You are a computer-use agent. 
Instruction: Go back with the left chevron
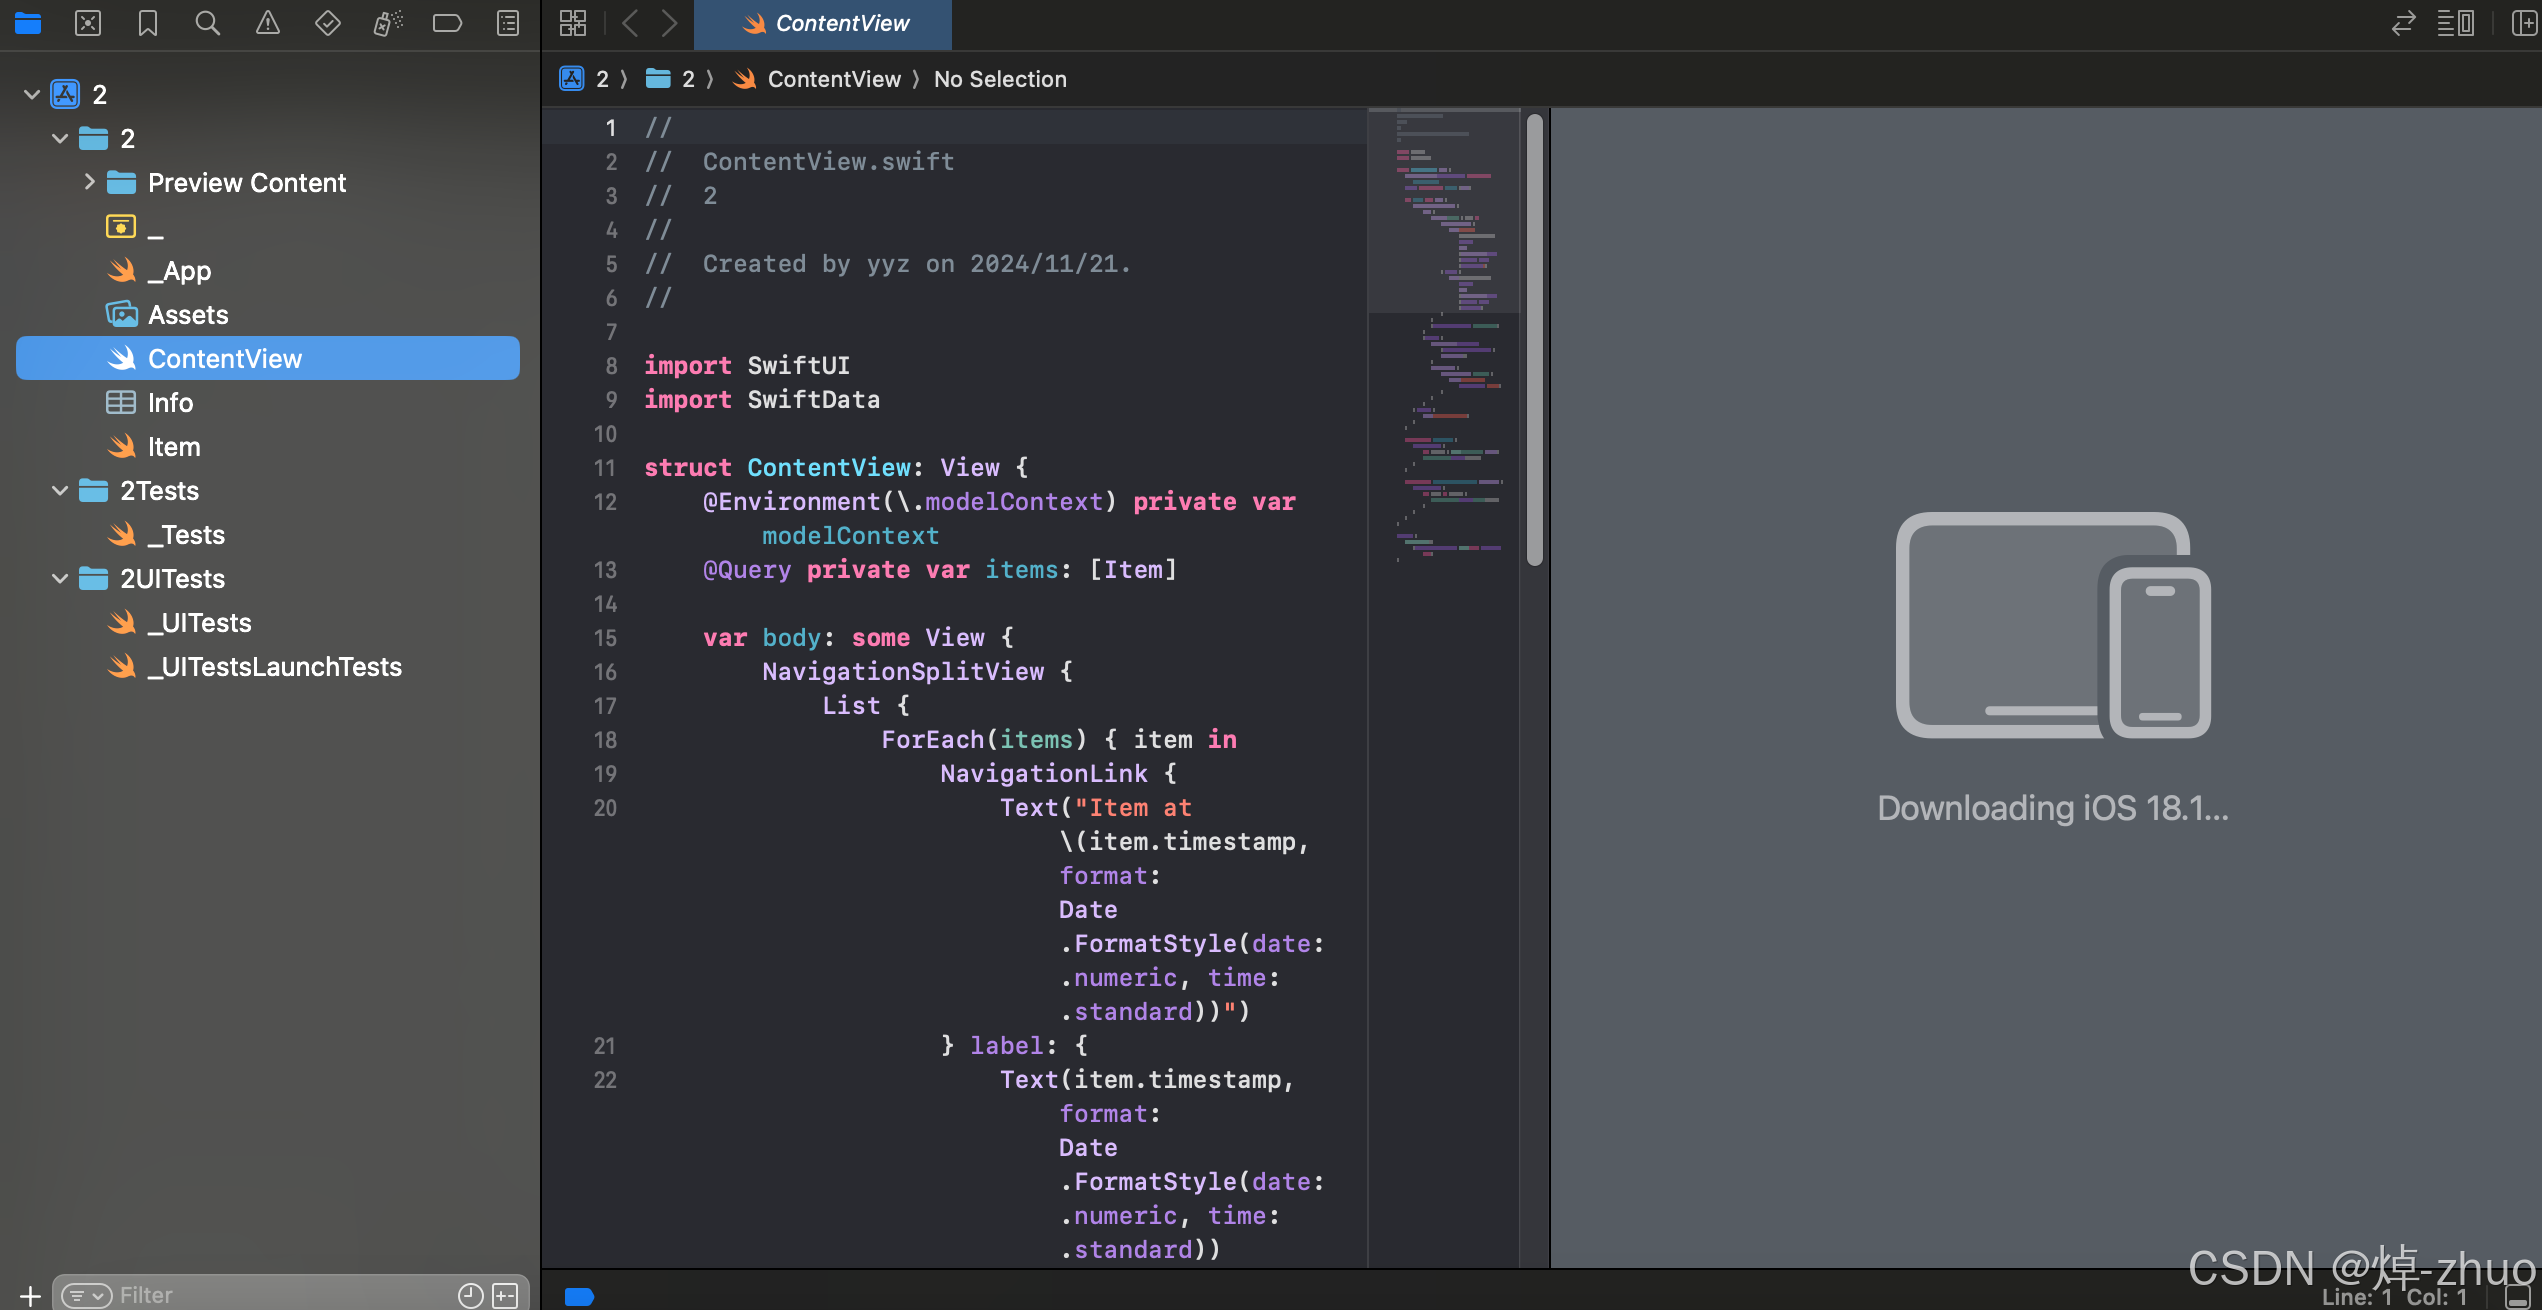click(x=630, y=23)
